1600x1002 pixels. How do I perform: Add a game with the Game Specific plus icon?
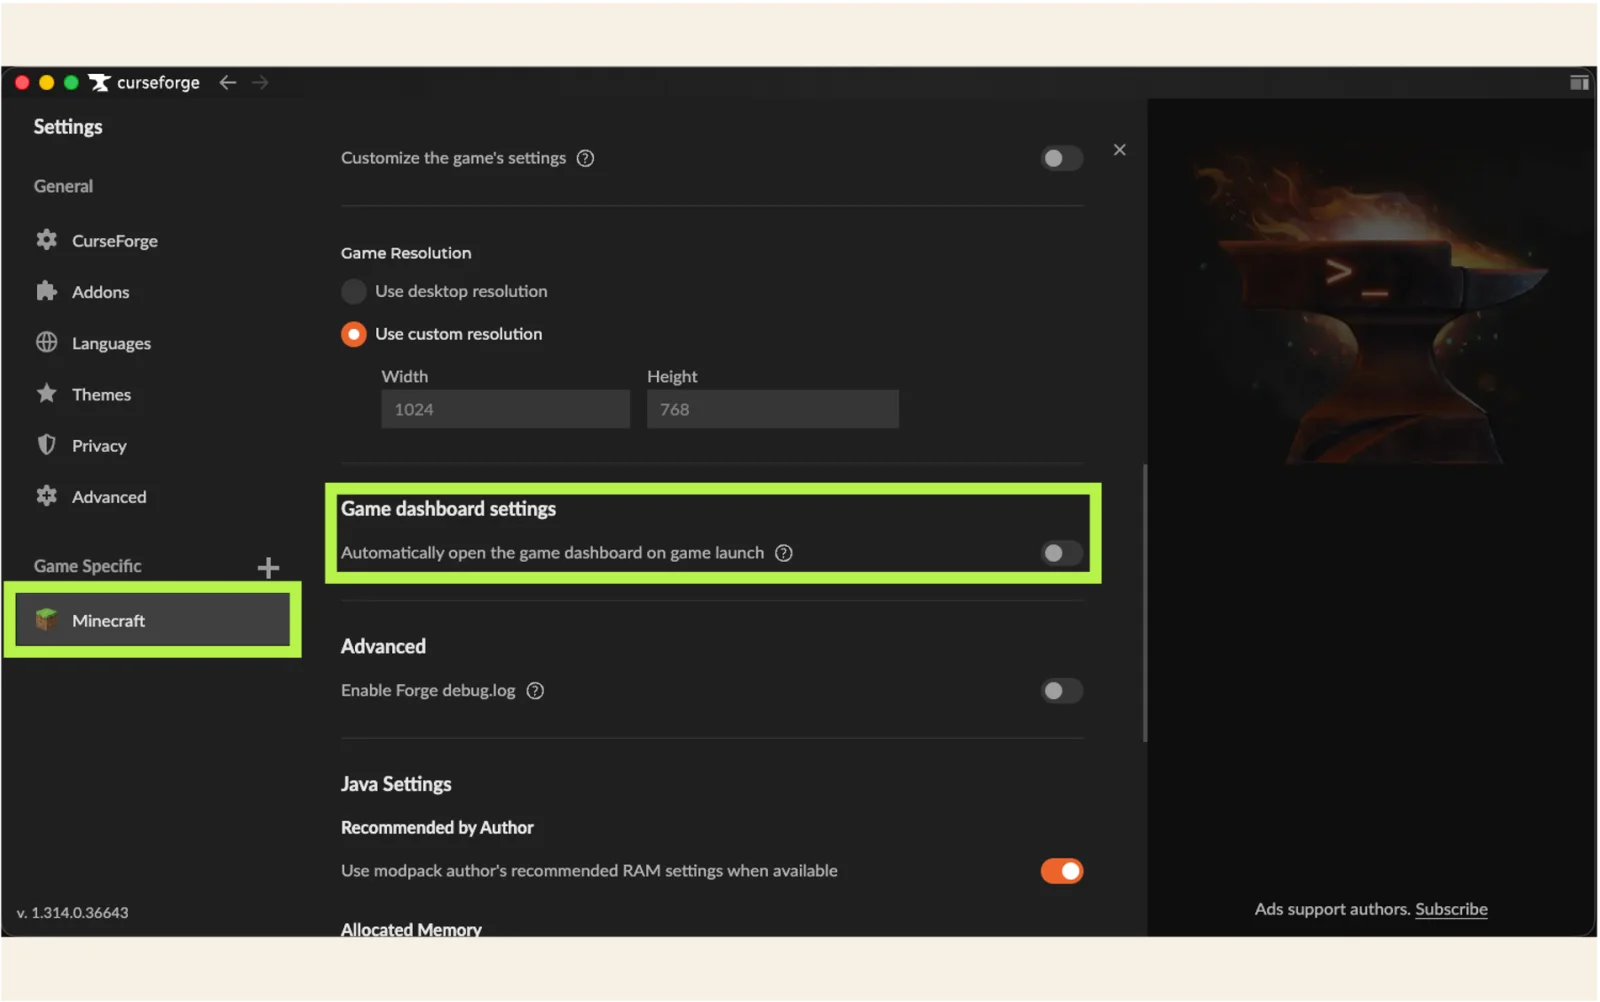click(x=268, y=568)
